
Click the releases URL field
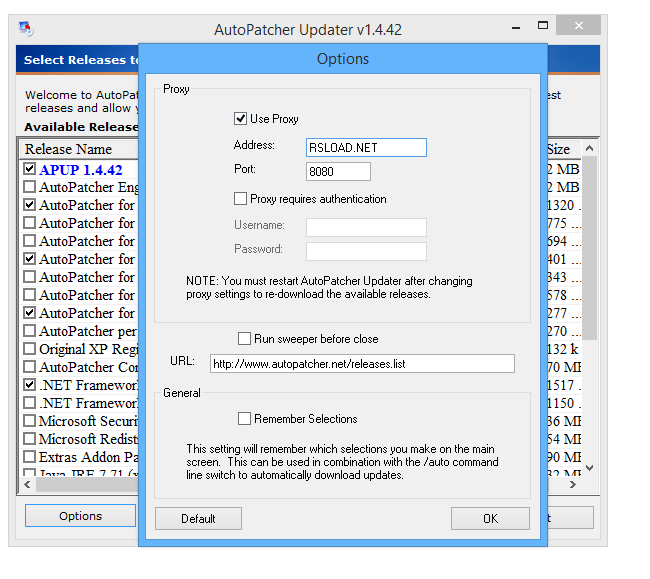(362, 363)
